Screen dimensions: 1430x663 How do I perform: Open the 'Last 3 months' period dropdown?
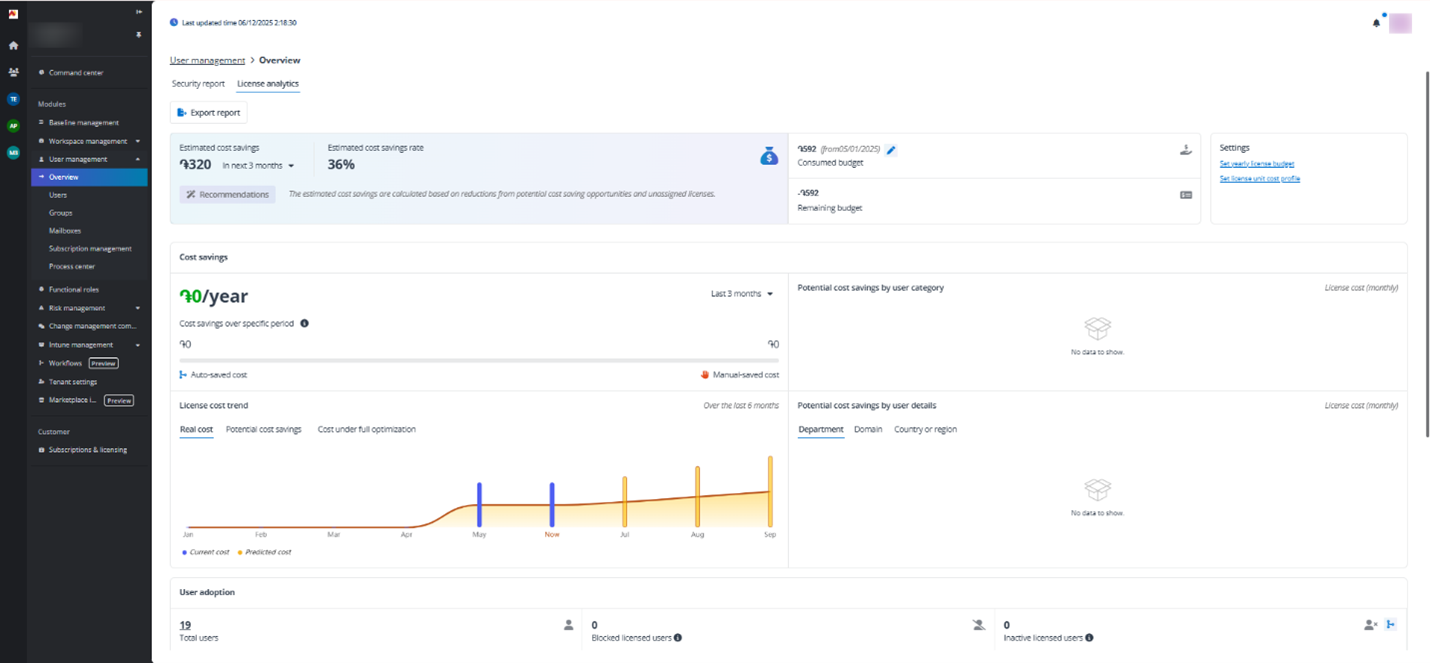[x=742, y=294]
